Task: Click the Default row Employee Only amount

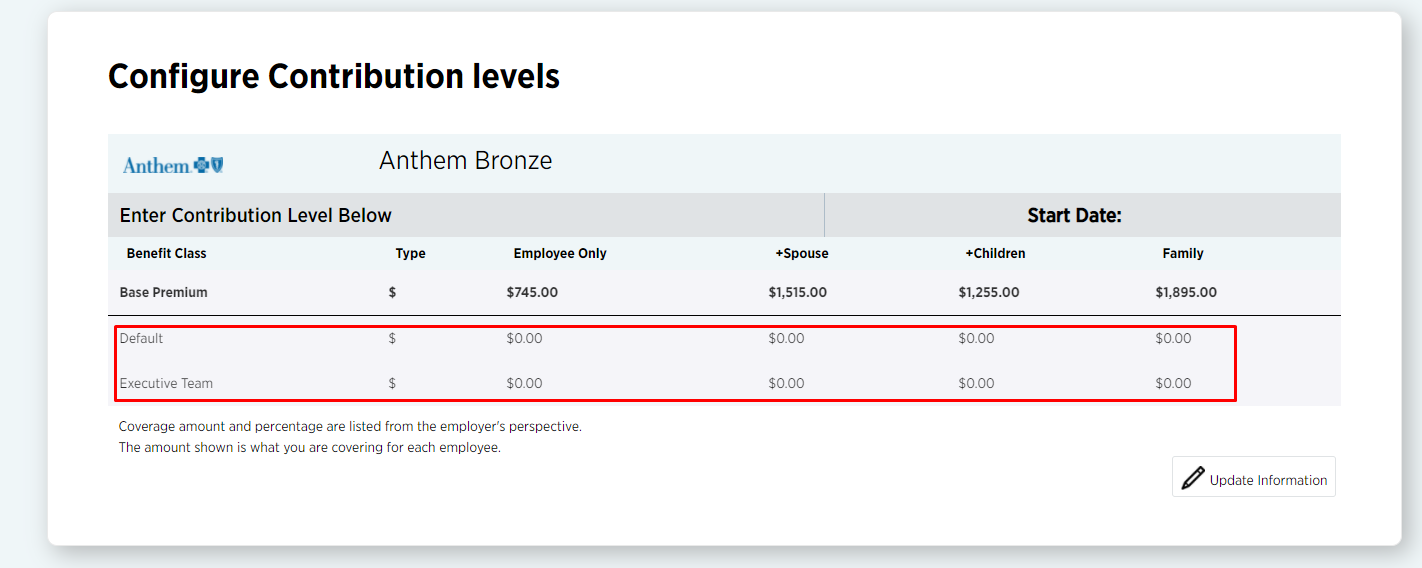Action: tap(524, 338)
